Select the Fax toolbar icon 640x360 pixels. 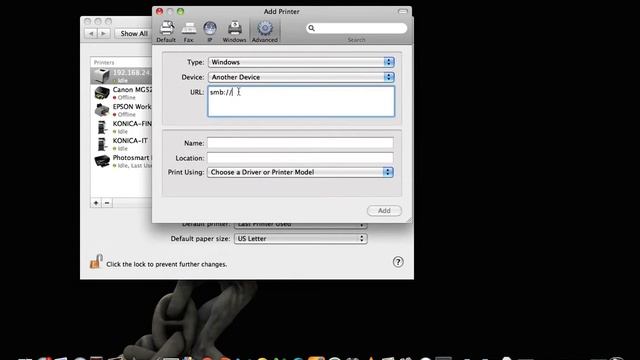point(189,31)
